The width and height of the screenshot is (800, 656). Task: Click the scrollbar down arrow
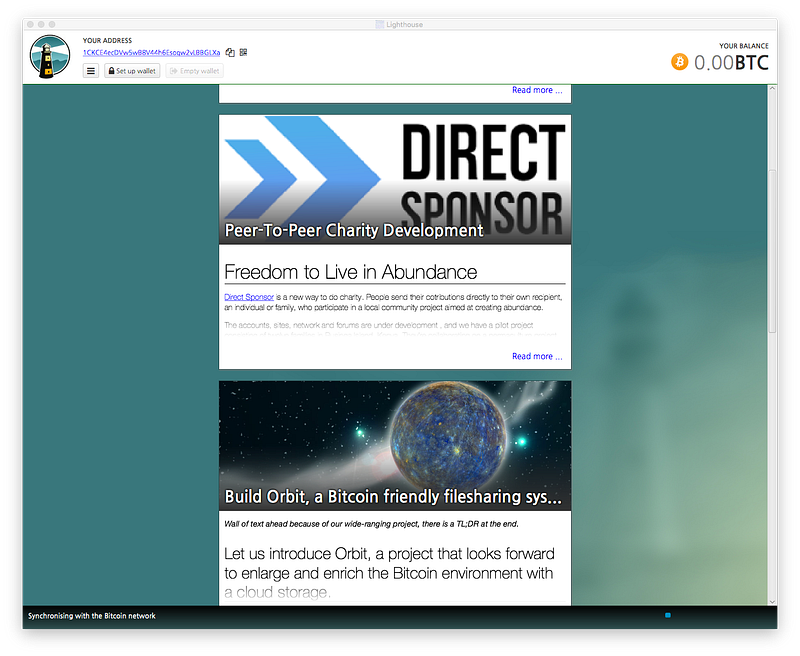tap(772, 602)
